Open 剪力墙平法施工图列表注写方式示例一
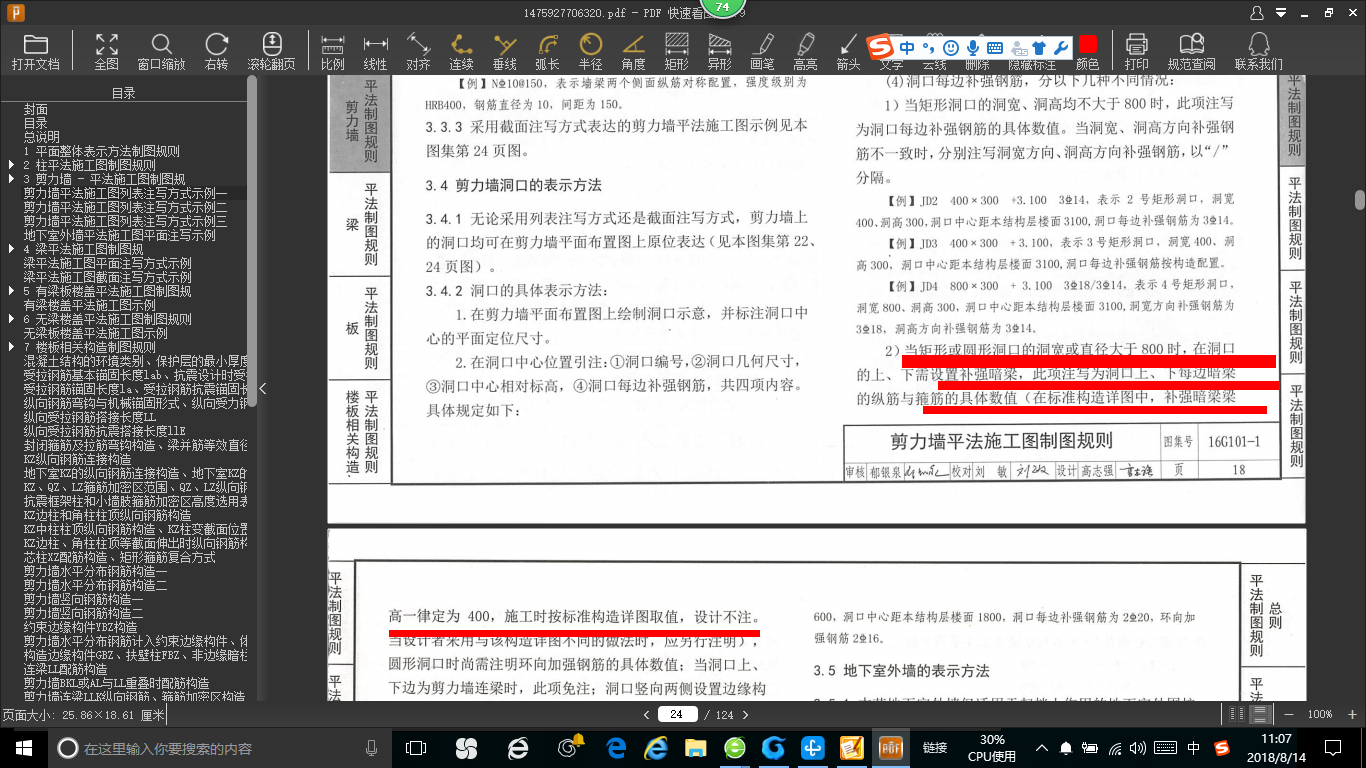 (x=126, y=193)
